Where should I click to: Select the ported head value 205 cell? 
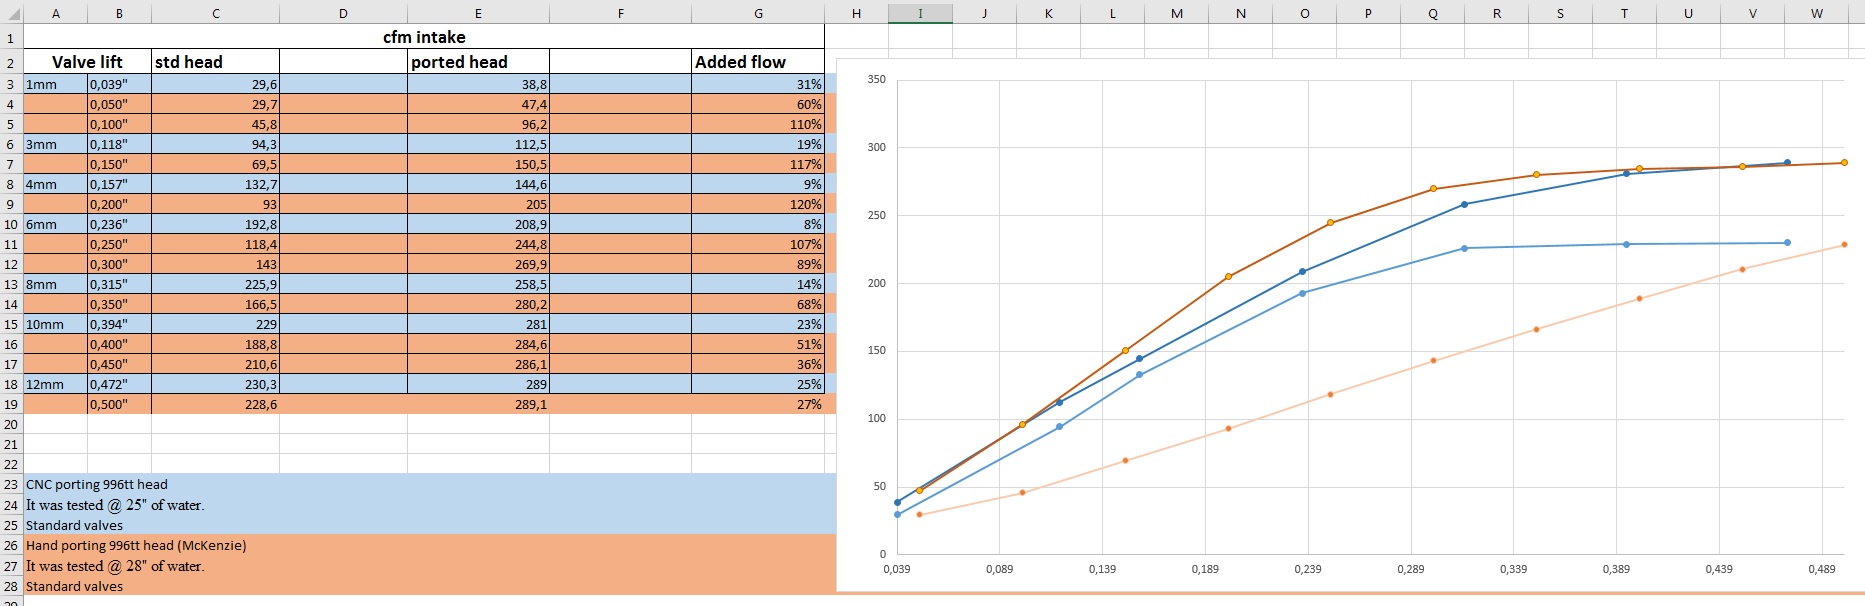pos(478,205)
